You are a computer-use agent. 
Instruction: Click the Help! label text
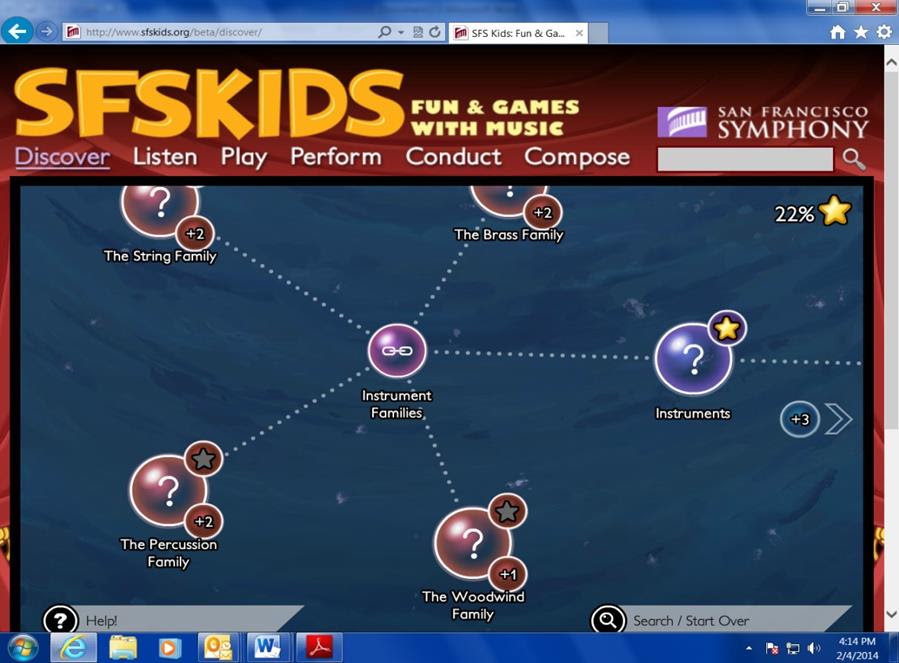point(101,621)
